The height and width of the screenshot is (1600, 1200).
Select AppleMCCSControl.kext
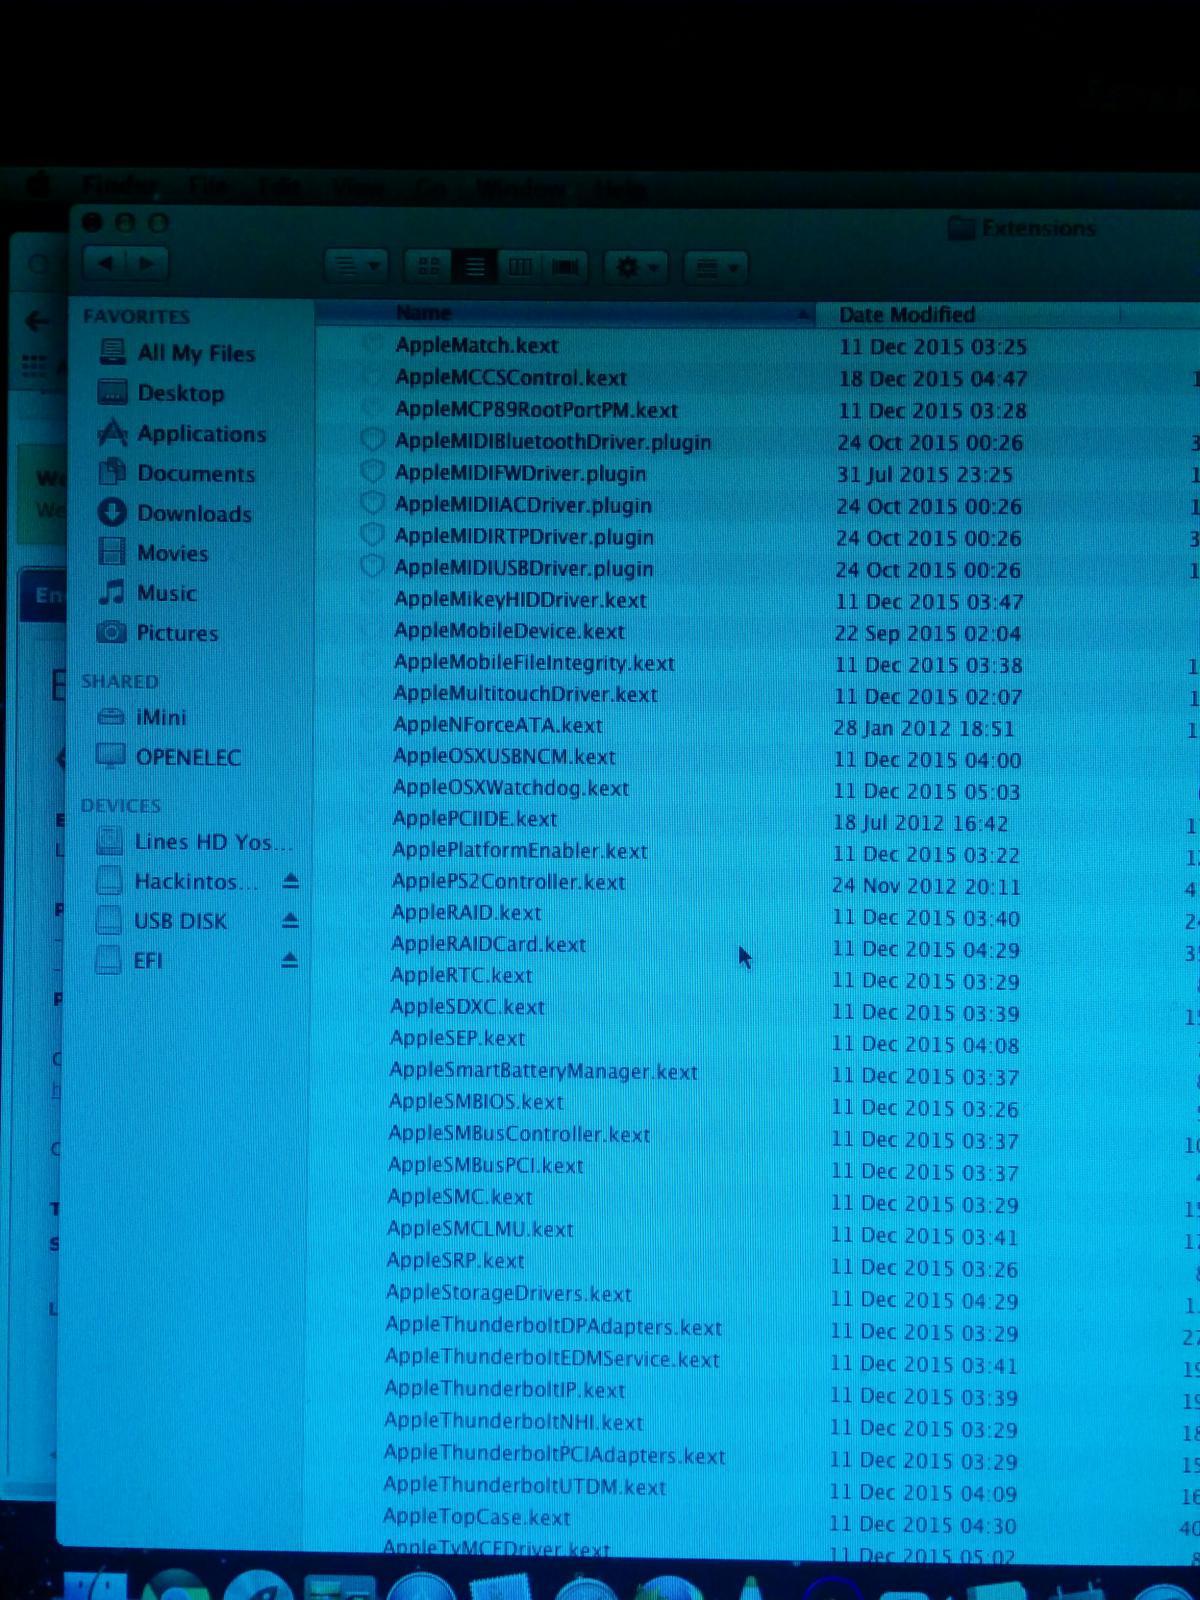coord(511,377)
